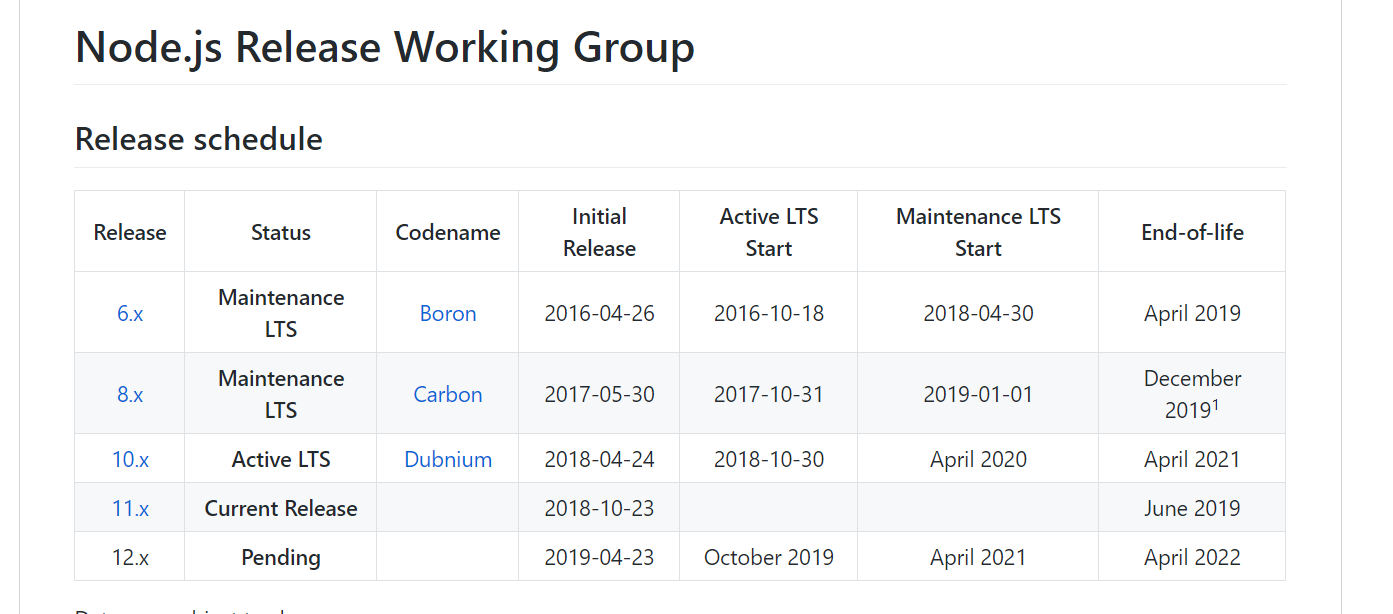
Task: Click the date 2018-04-30
Action: 978,313
